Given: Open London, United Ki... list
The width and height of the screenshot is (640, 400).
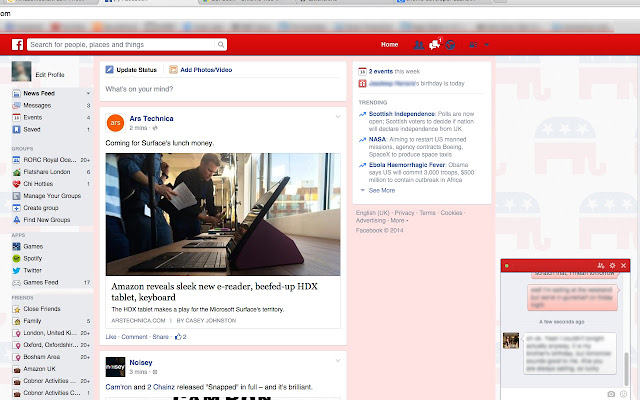Looking at the screenshot, I should (51, 333).
